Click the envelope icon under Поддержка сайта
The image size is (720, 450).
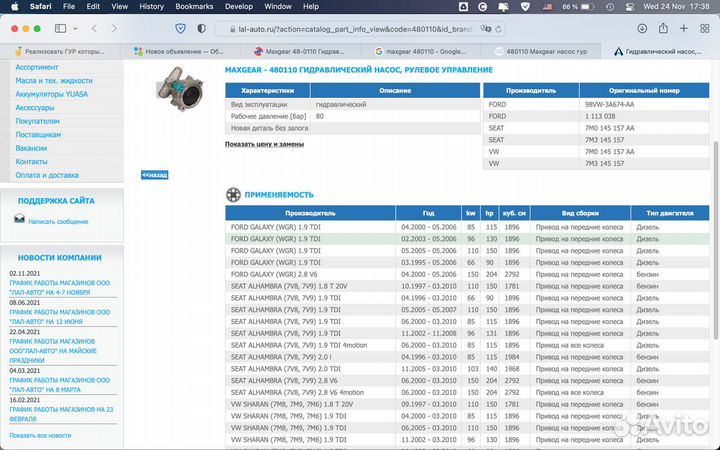(19, 221)
